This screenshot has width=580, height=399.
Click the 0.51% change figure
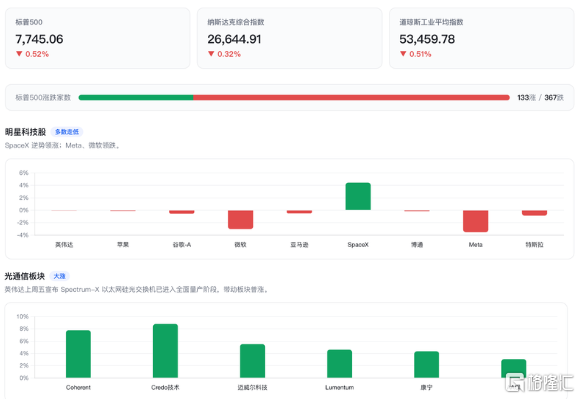click(420, 54)
